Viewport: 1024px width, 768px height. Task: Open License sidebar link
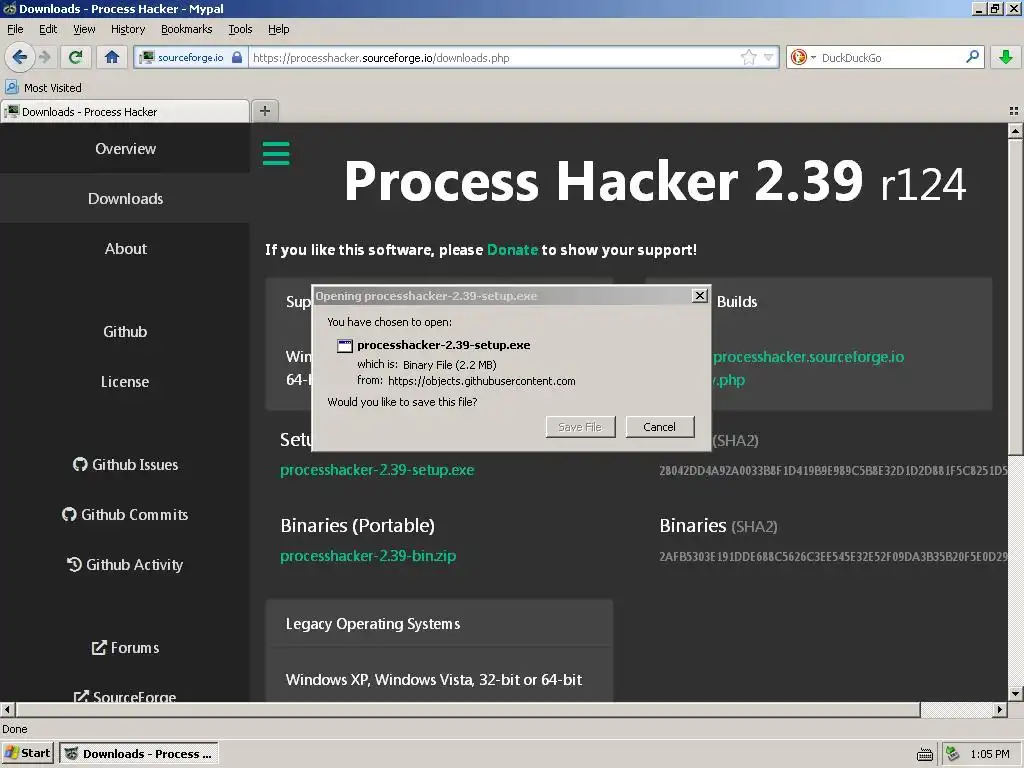(x=125, y=381)
